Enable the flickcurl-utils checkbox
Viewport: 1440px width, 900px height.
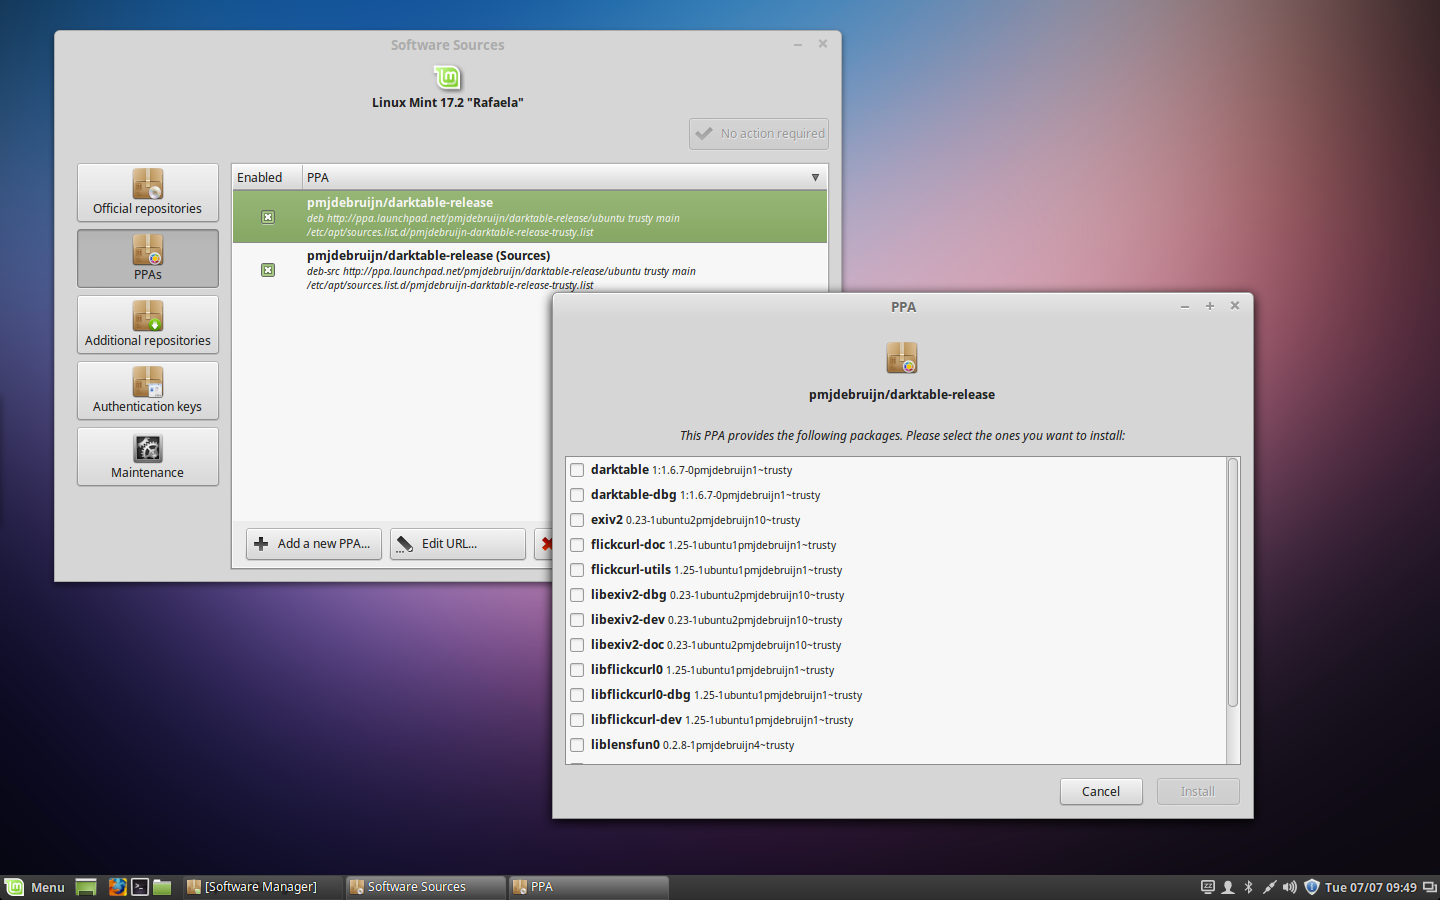click(x=577, y=570)
